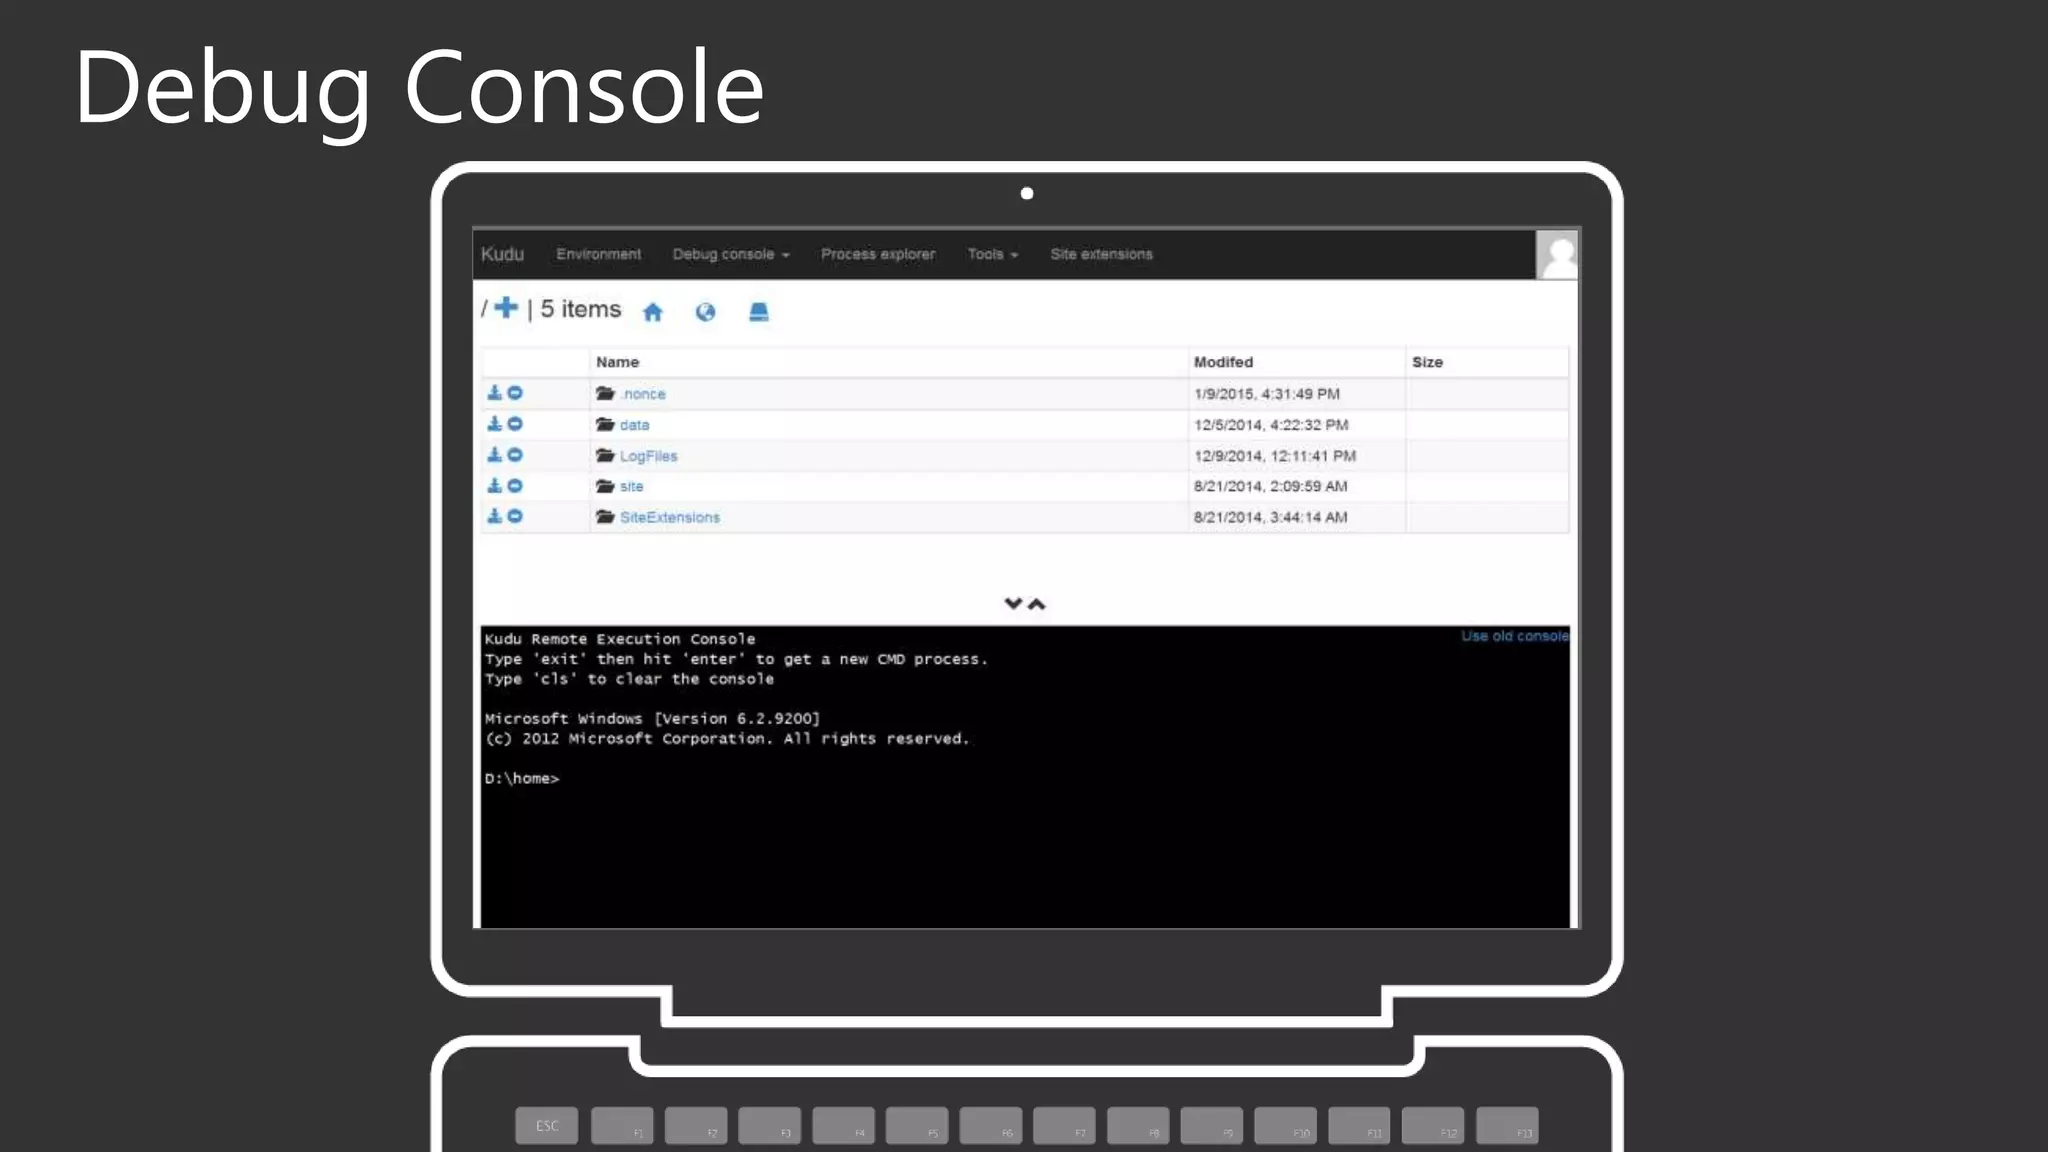This screenshot has width=2048, height=1152.
Task: Download the .nonce folder
Action: click(494, 393)
